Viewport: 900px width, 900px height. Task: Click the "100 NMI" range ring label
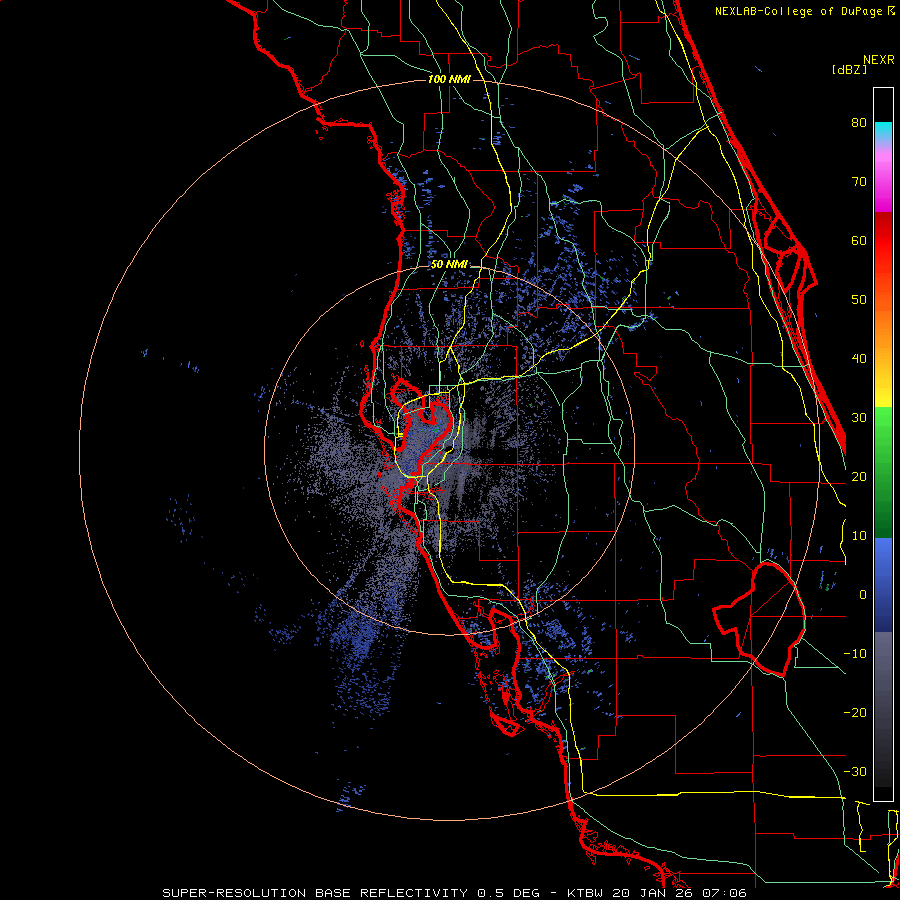pyautogui.click(x=449, y=79)
